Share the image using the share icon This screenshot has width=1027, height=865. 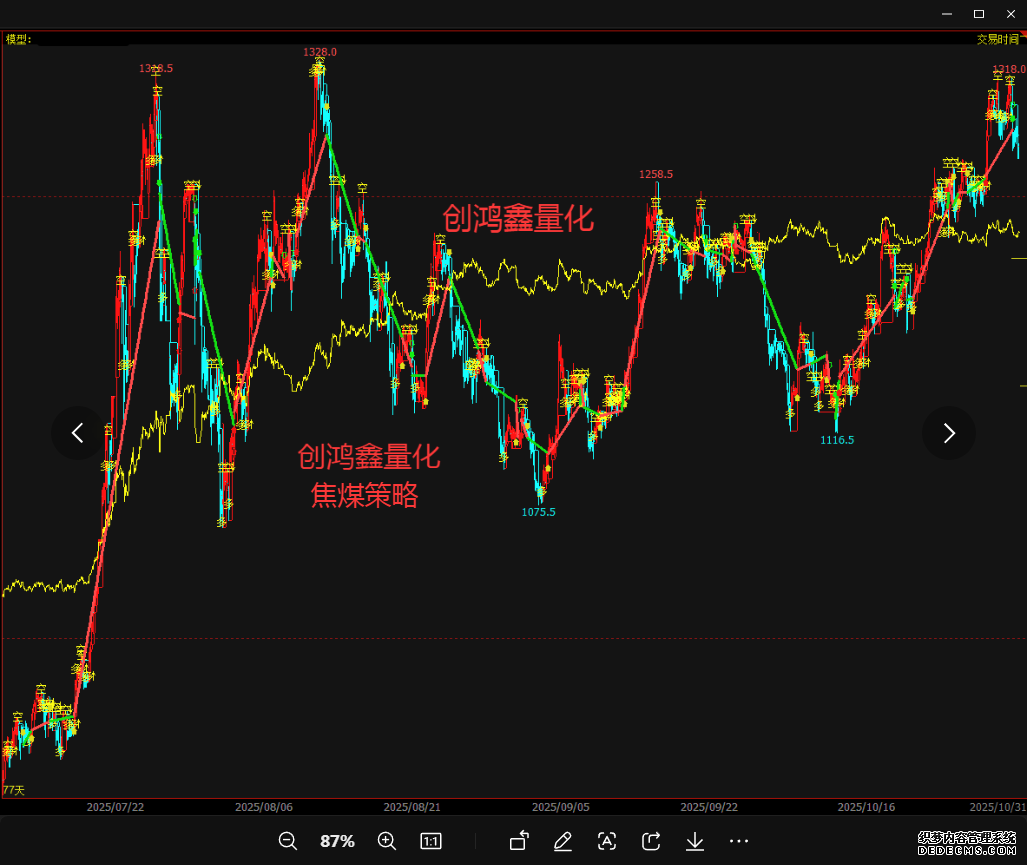651,841
